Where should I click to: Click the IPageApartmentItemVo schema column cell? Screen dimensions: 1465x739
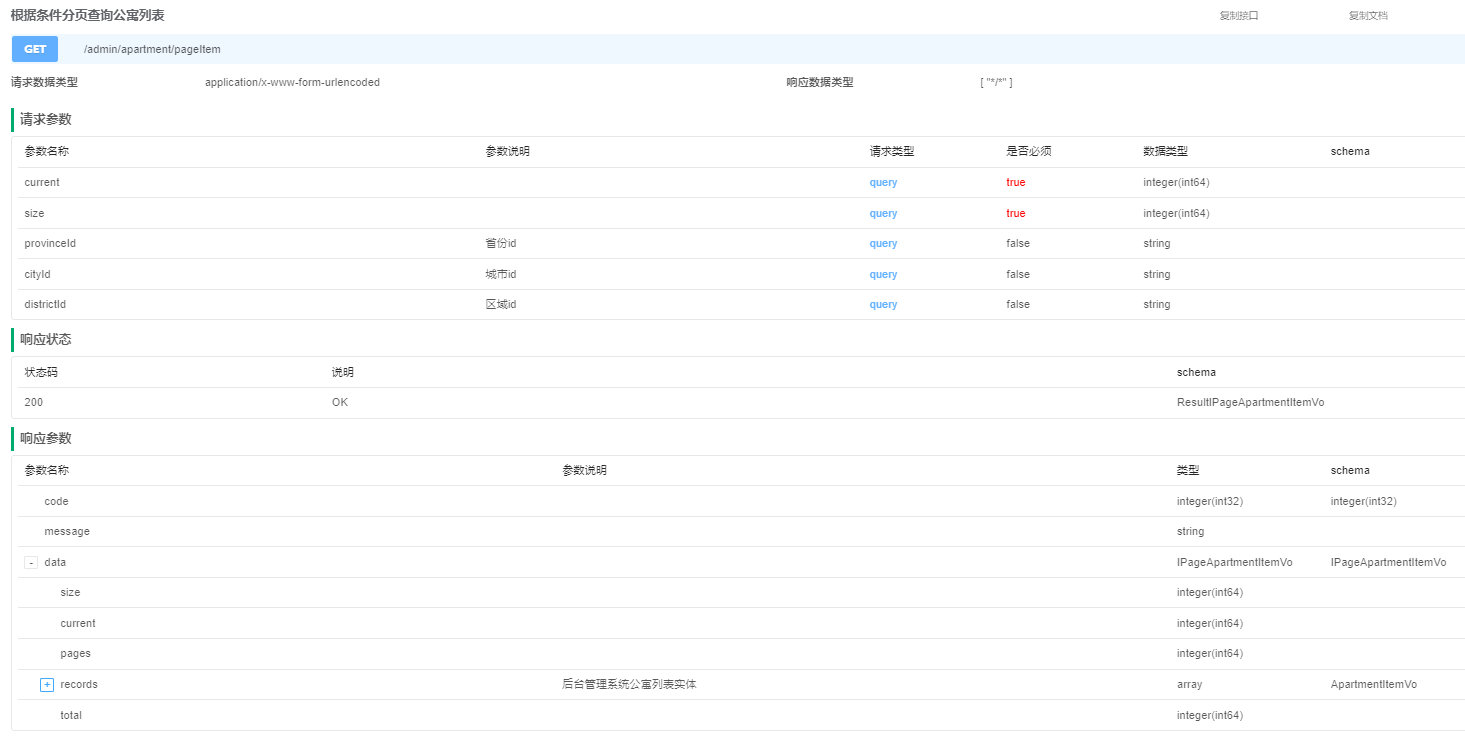point(1388,563)
